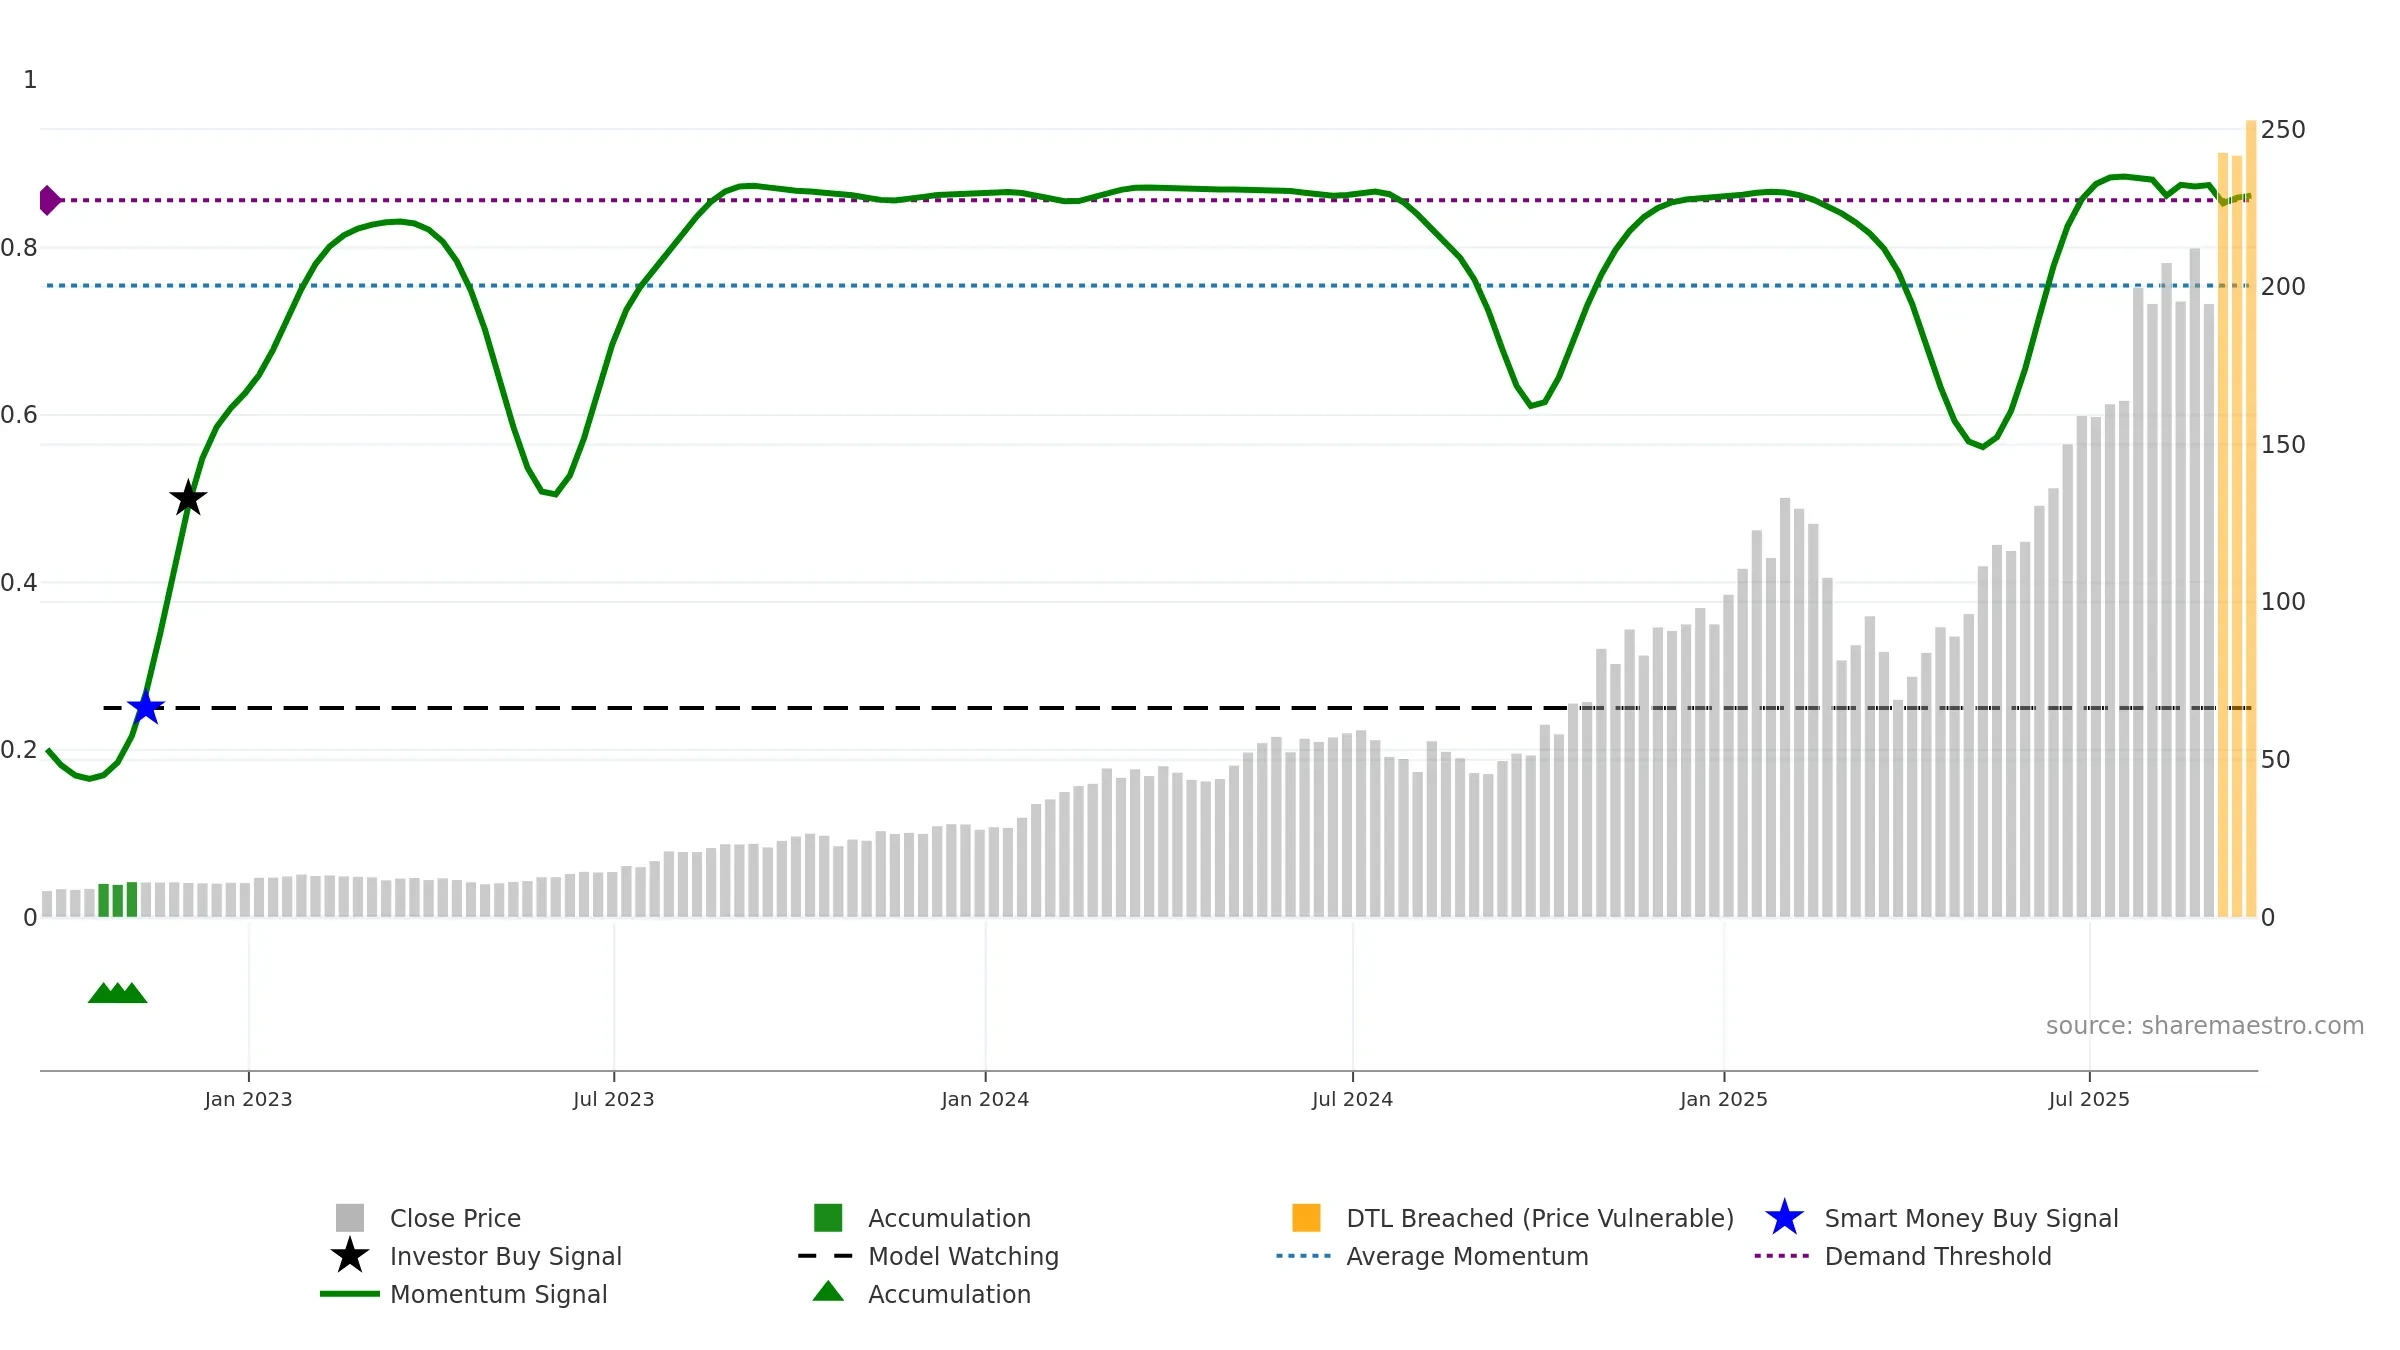
Task: Click the blue star legend icon
Action: click(1784, 1218)
